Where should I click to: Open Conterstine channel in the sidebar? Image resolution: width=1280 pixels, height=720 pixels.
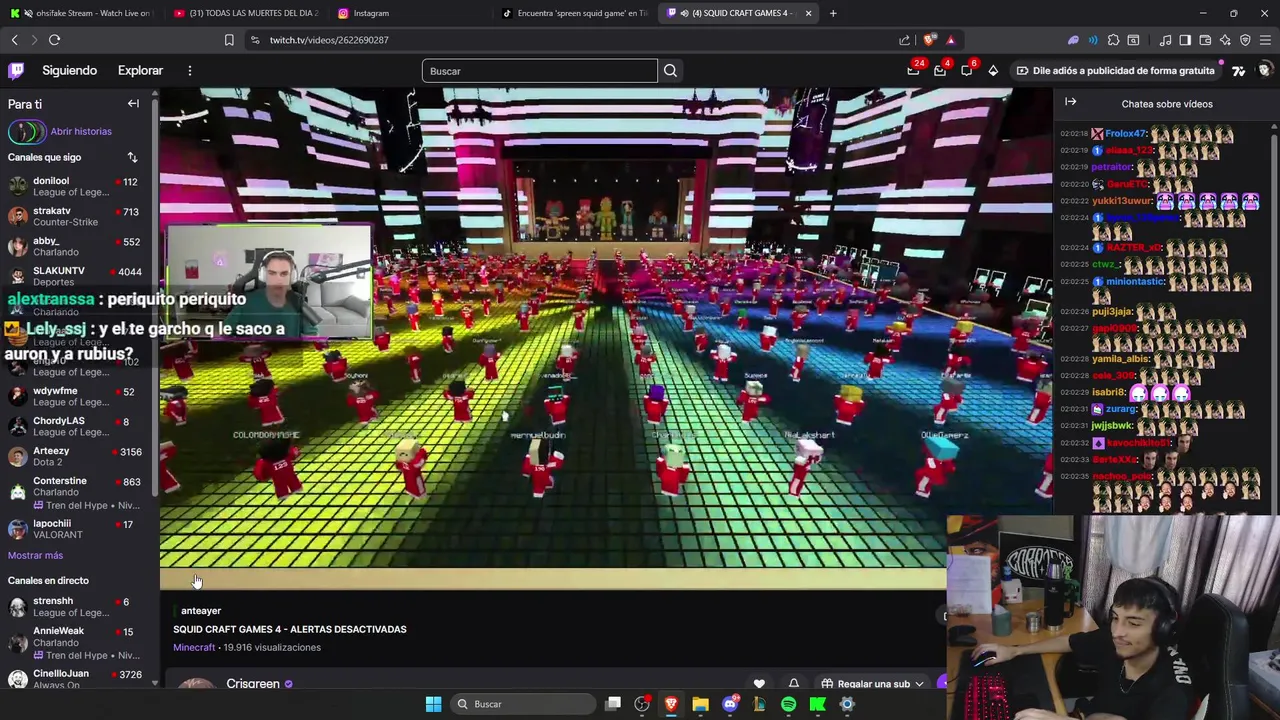click(78, 492)
